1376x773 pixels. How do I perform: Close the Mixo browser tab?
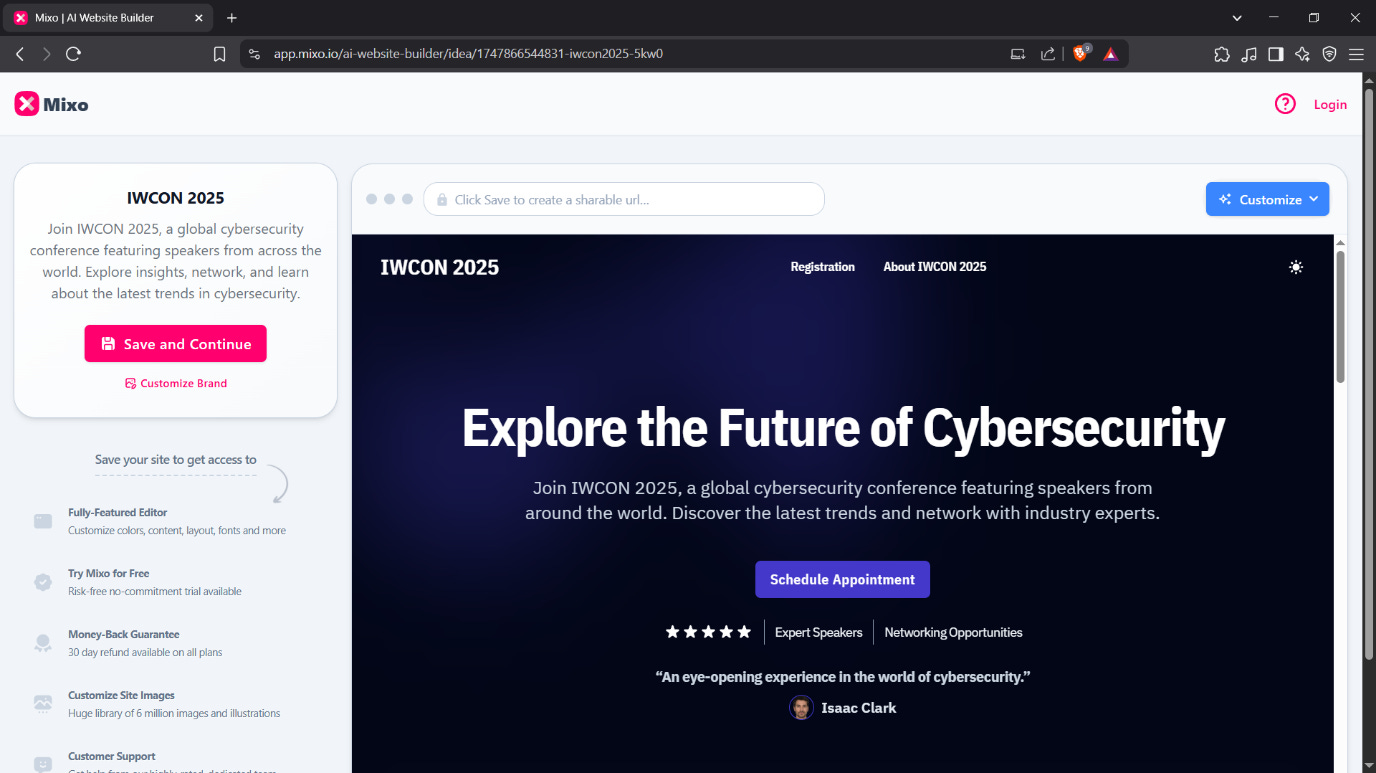click(x=199, y=18)
